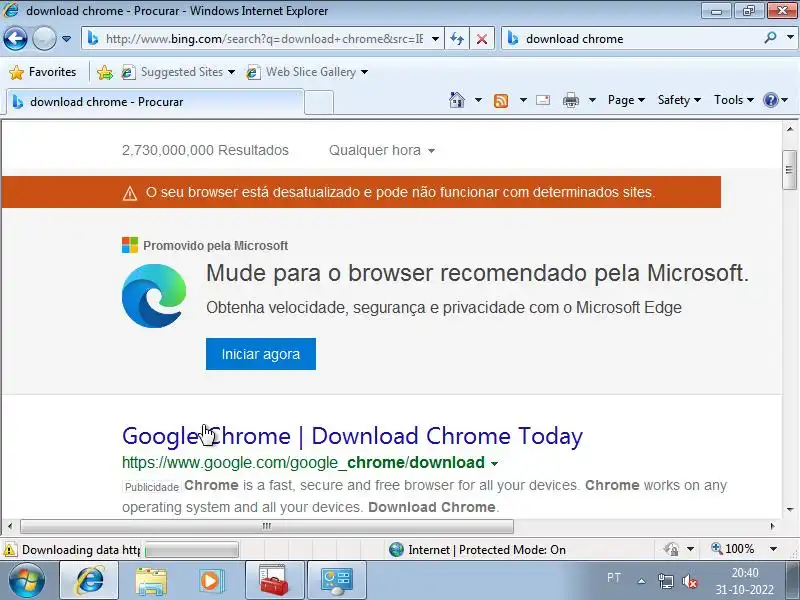Click the network tray icon
This screenshot has width=800, height=600.
coord(666,581)
